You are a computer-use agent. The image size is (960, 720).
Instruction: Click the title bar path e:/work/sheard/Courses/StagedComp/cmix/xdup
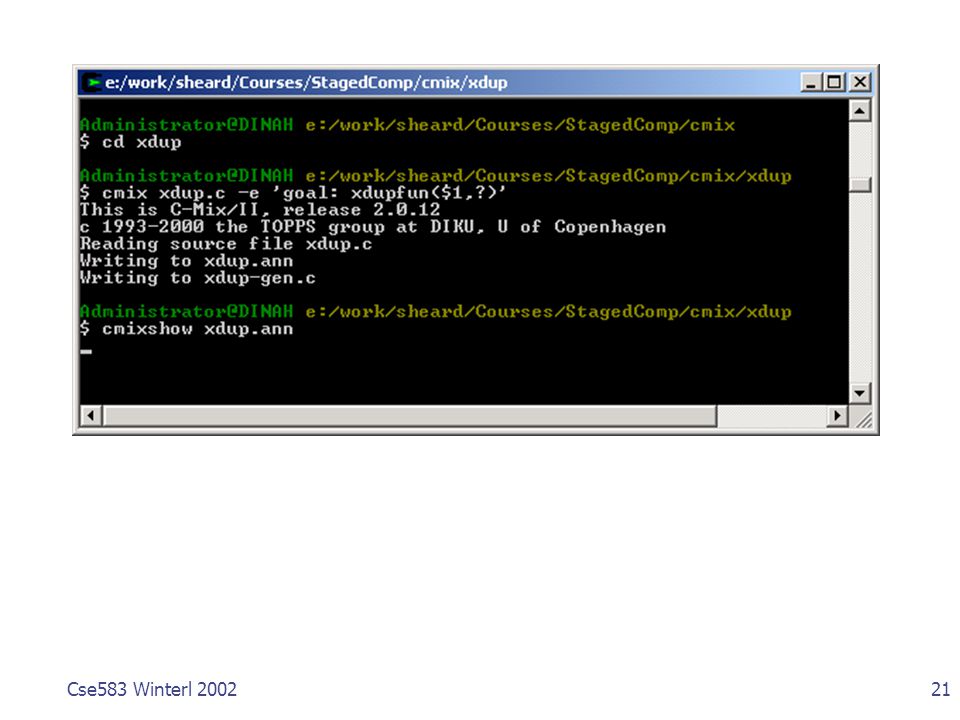tap(306, 82)
